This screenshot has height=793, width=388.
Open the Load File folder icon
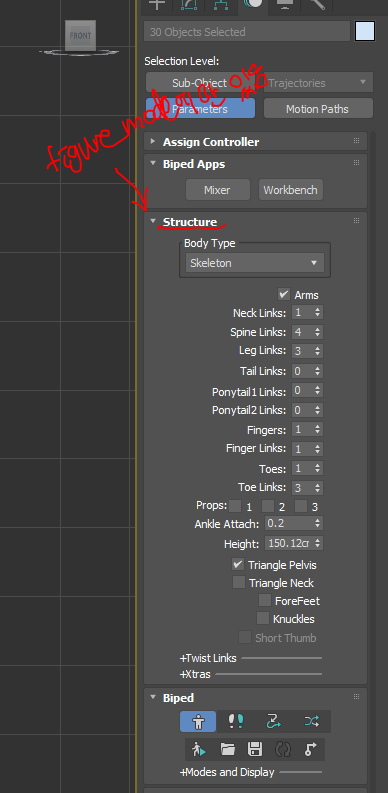pos(228,750)
